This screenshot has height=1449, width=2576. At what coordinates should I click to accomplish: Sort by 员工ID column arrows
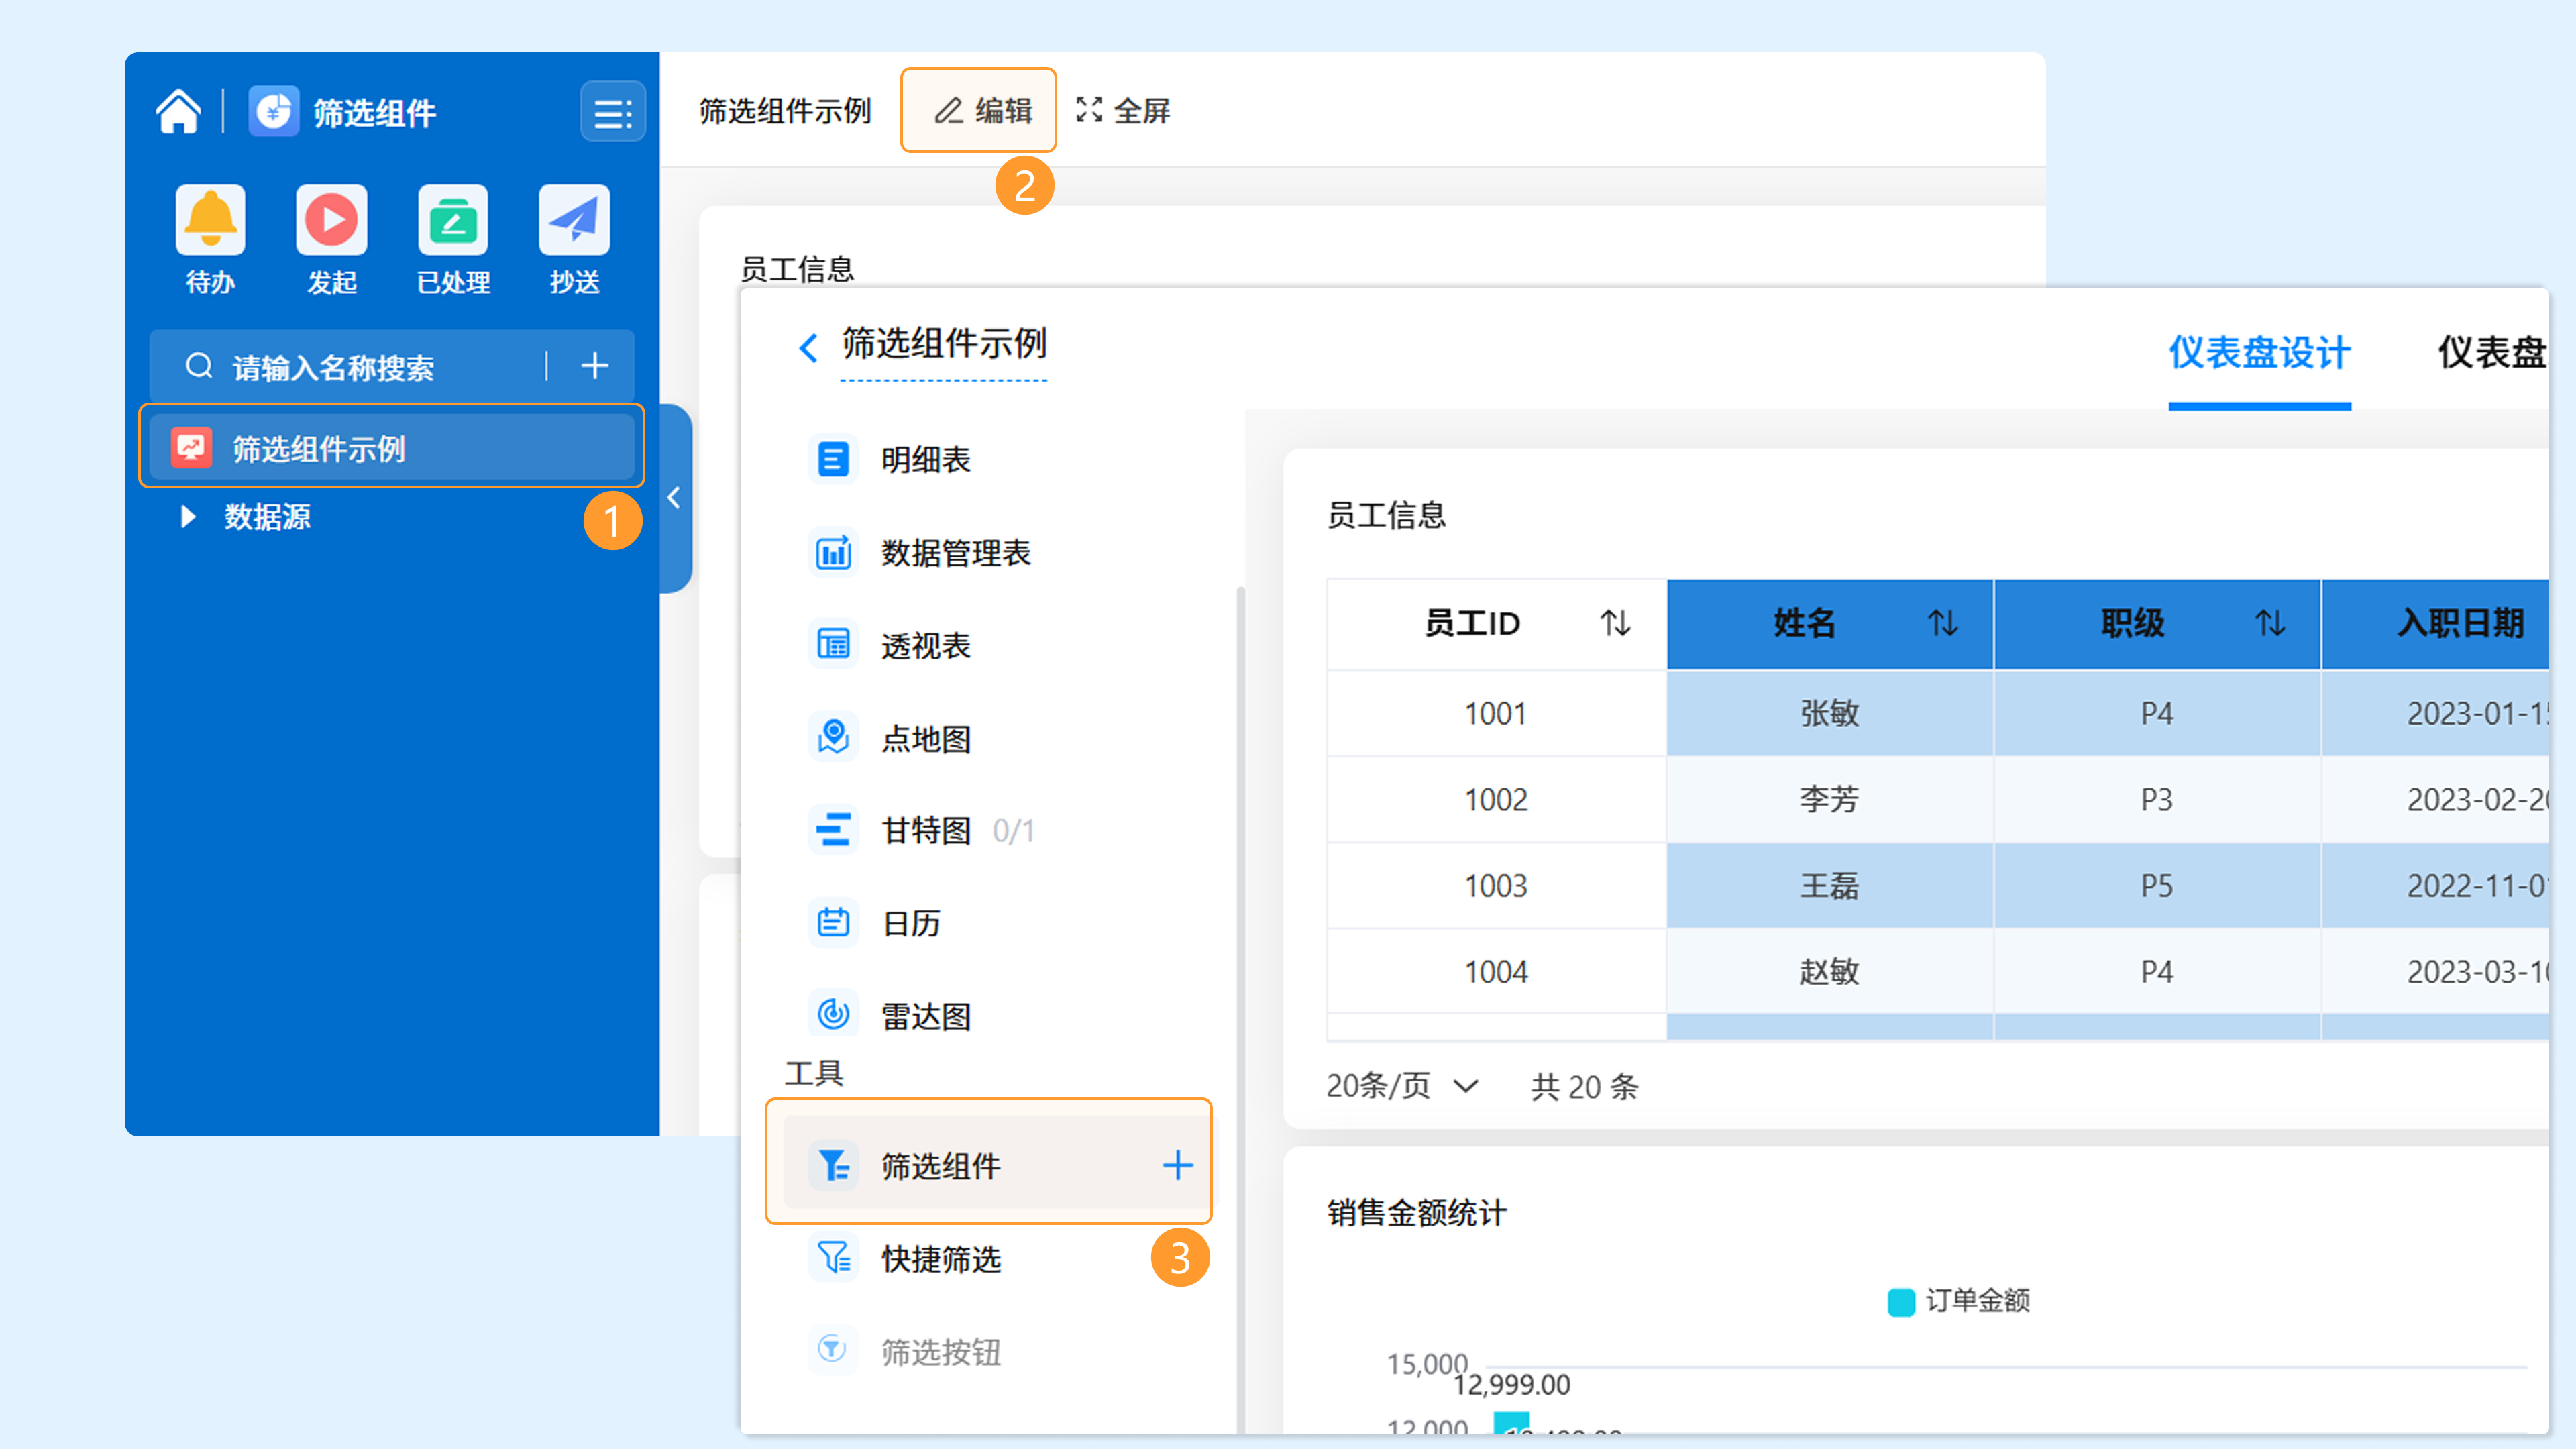click(x=1616, y=623)
